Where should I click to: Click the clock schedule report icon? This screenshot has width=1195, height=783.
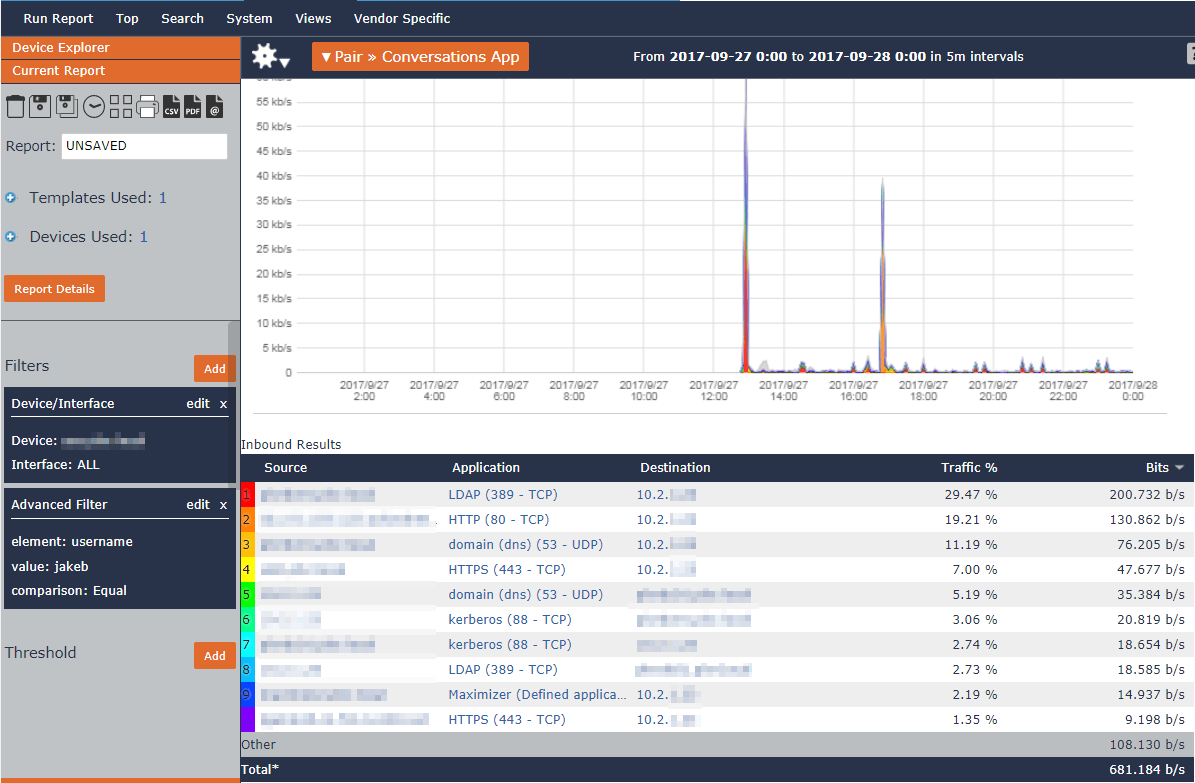point(94,107)
